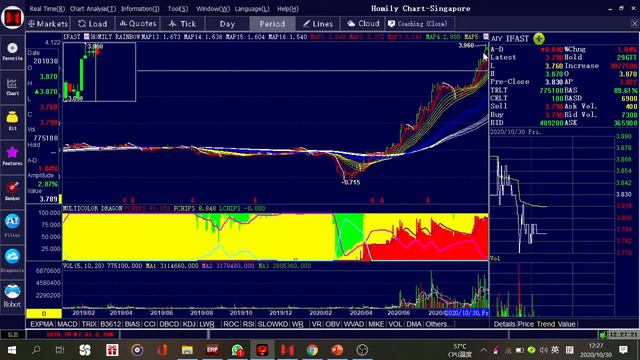Open Google Chrome from taskbar
This screenshot has width=640, height=360.
312,350
